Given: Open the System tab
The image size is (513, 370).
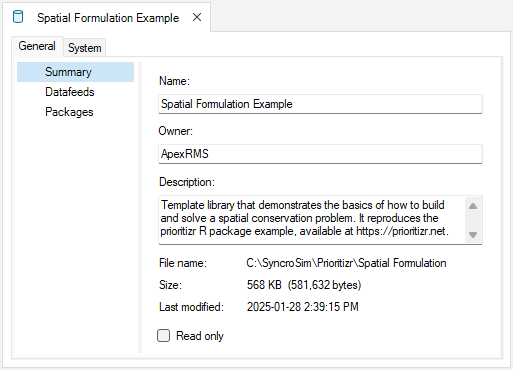Looking at the screenshot, I should (85, 48).
